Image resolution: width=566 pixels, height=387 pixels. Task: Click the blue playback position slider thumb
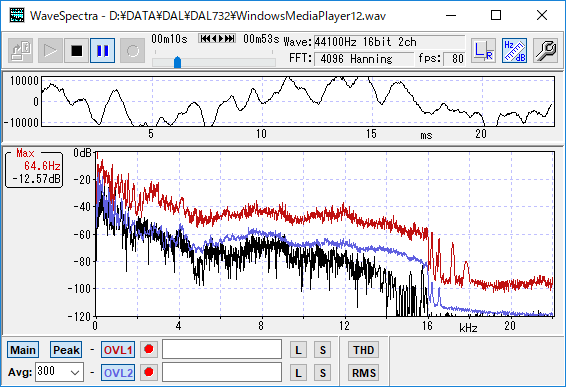pyautogui.click(x=177, y=62)
